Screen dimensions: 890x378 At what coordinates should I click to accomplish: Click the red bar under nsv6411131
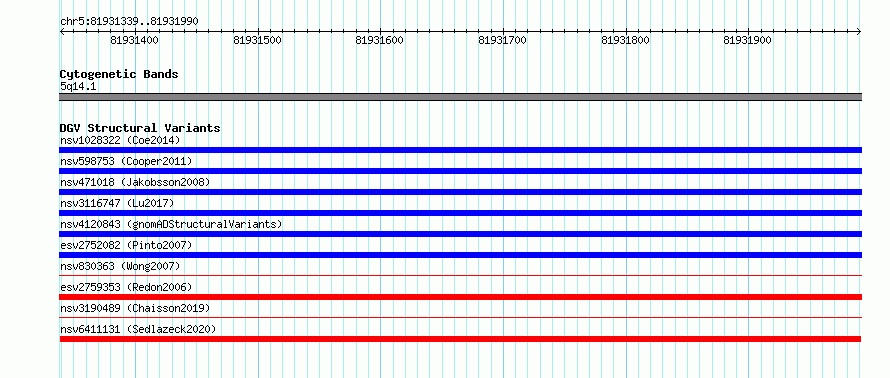coord(460,339)
